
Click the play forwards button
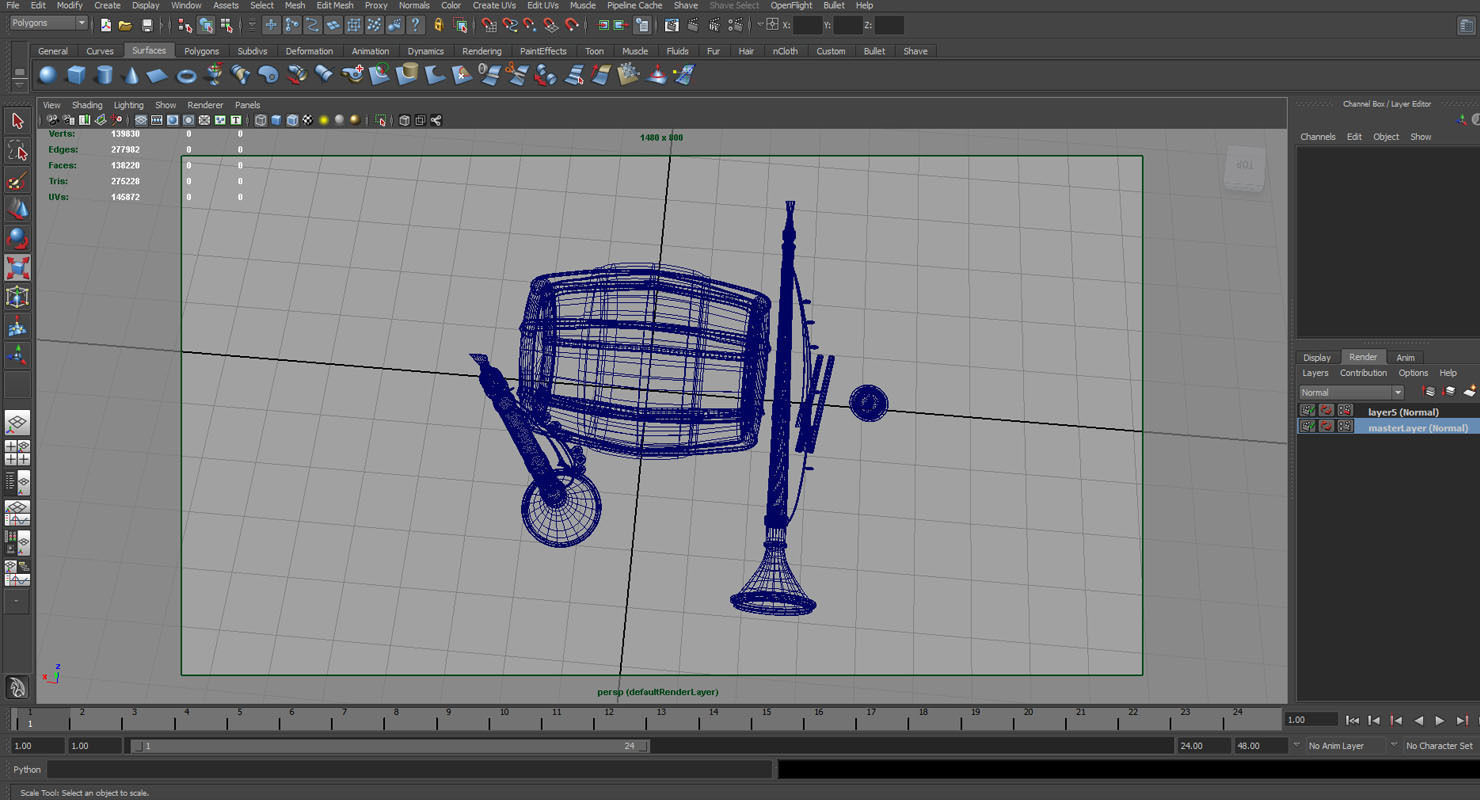click(1440, 720)
